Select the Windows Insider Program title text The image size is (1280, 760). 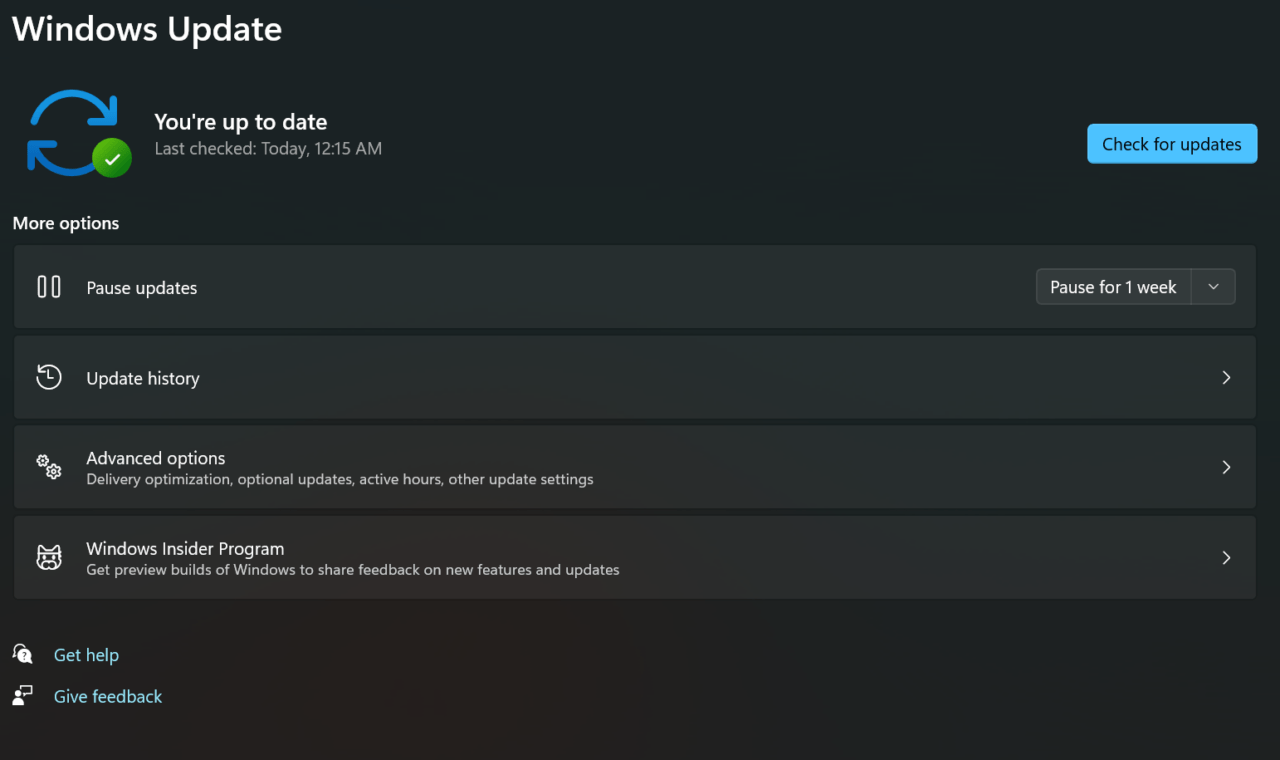tap(185, 549)
